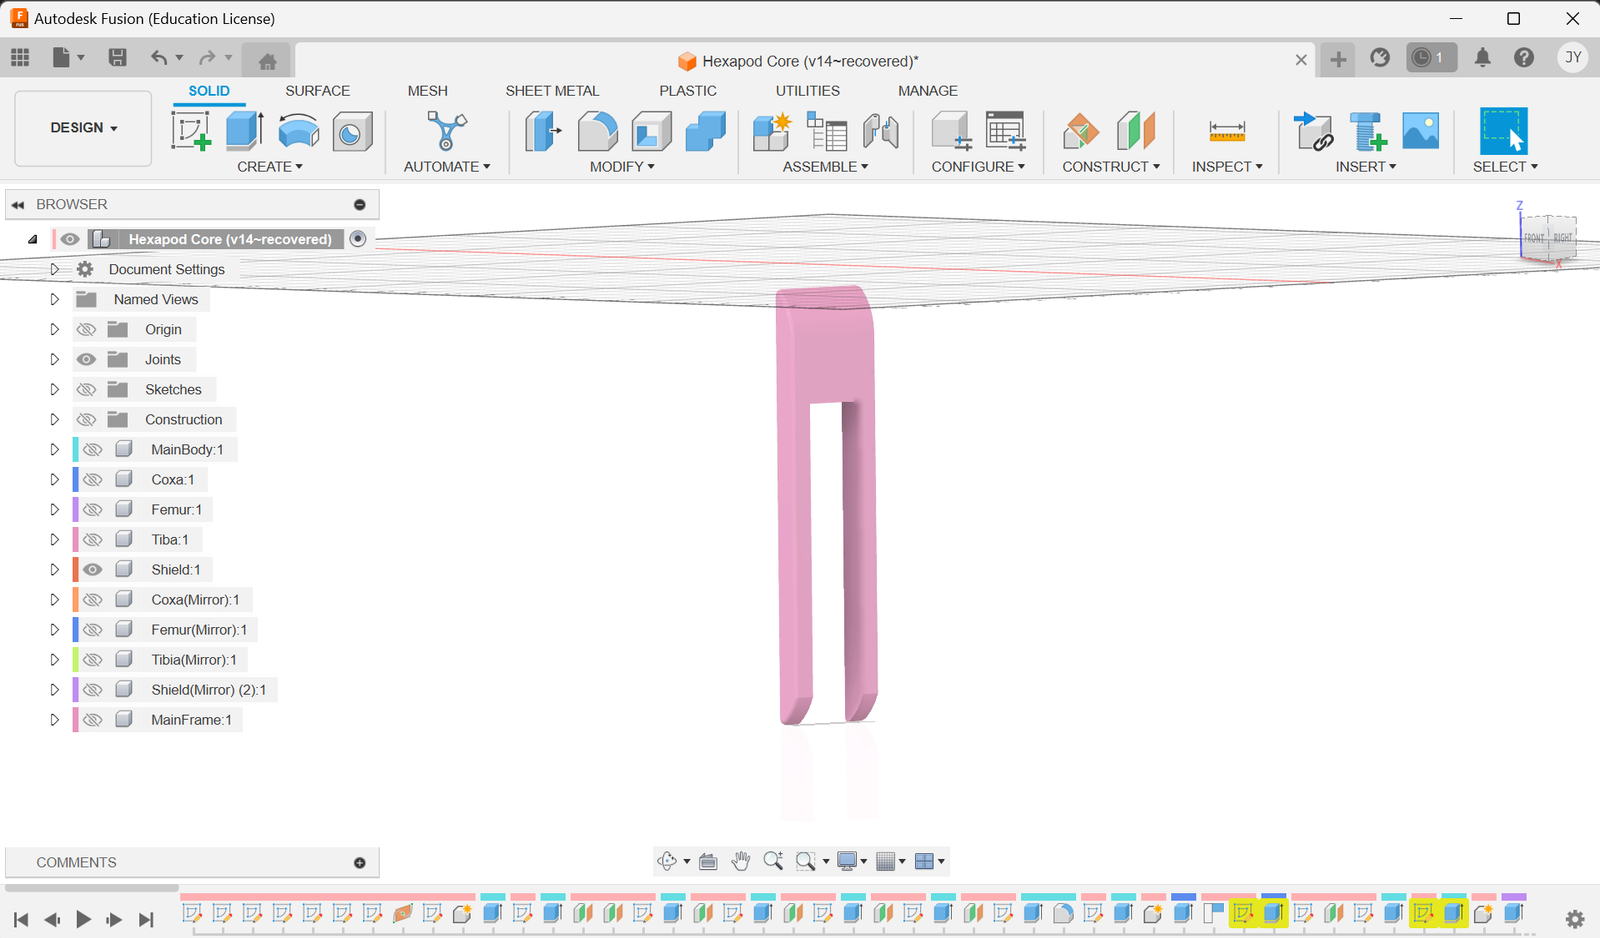Open the Pan tool at the bottom
The image size is (1600, 938).
(x=741, y=861)
